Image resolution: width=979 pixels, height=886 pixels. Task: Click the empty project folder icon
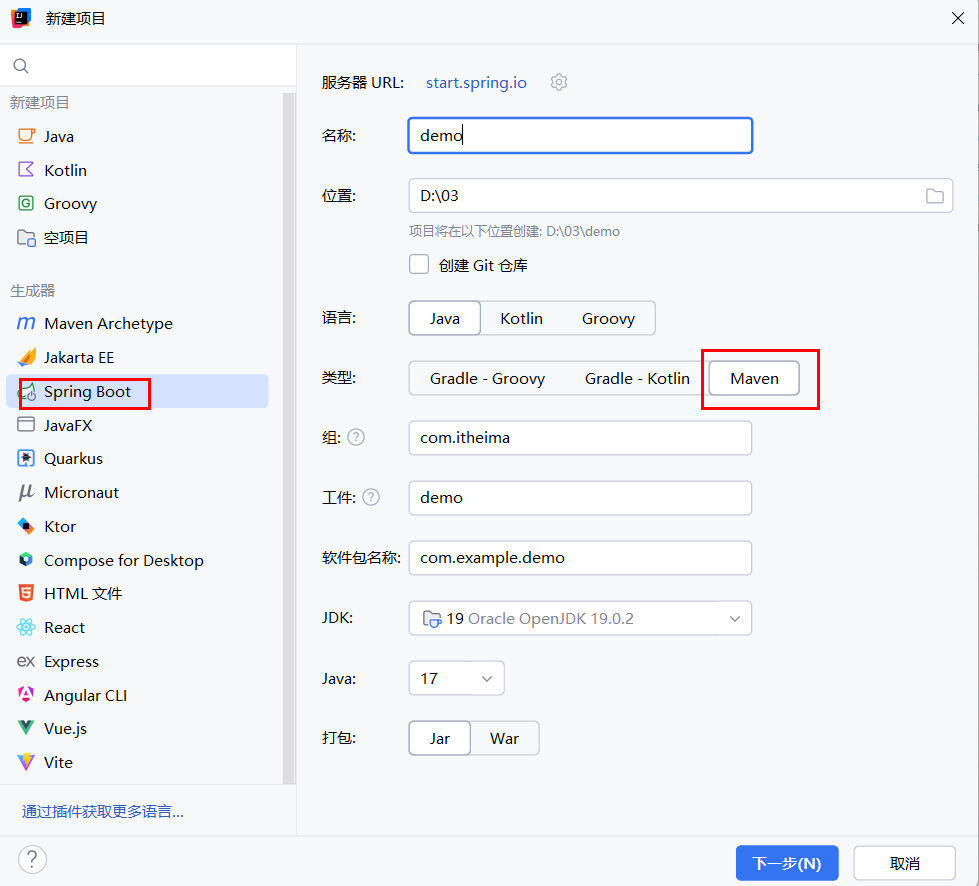[26, 237]
